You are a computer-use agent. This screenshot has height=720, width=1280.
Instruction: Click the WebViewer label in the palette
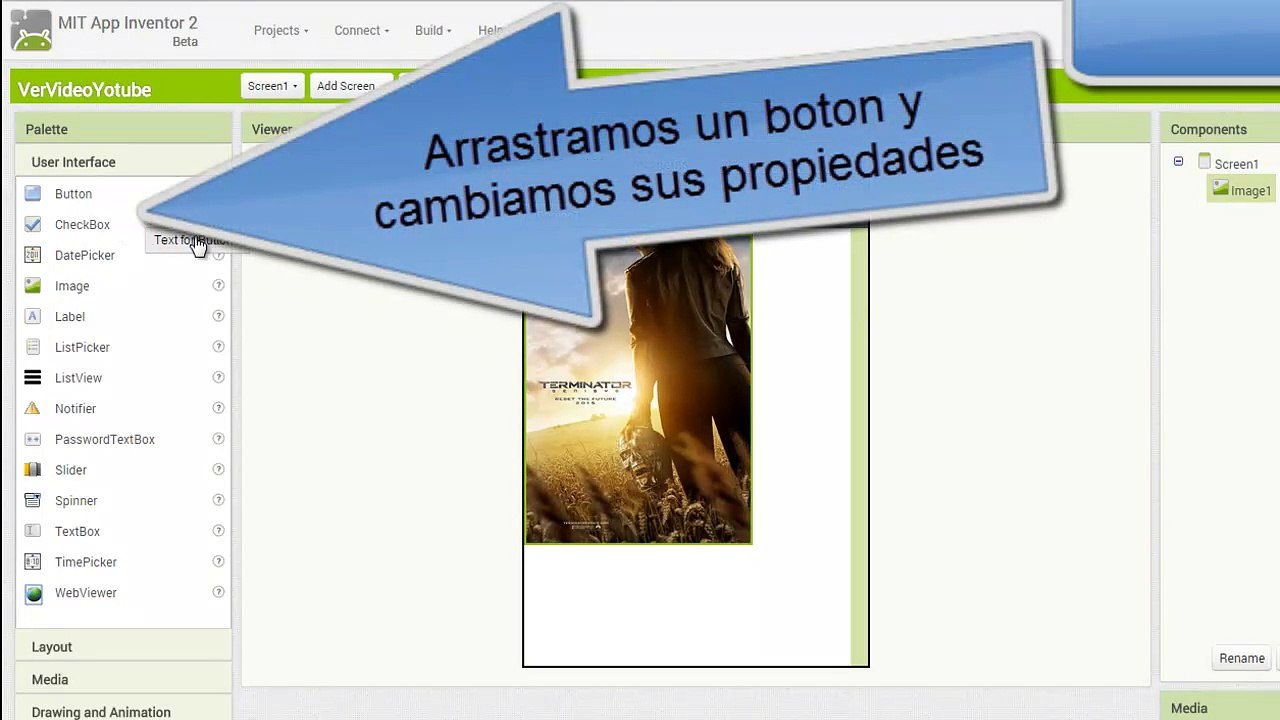coord(86,593)
